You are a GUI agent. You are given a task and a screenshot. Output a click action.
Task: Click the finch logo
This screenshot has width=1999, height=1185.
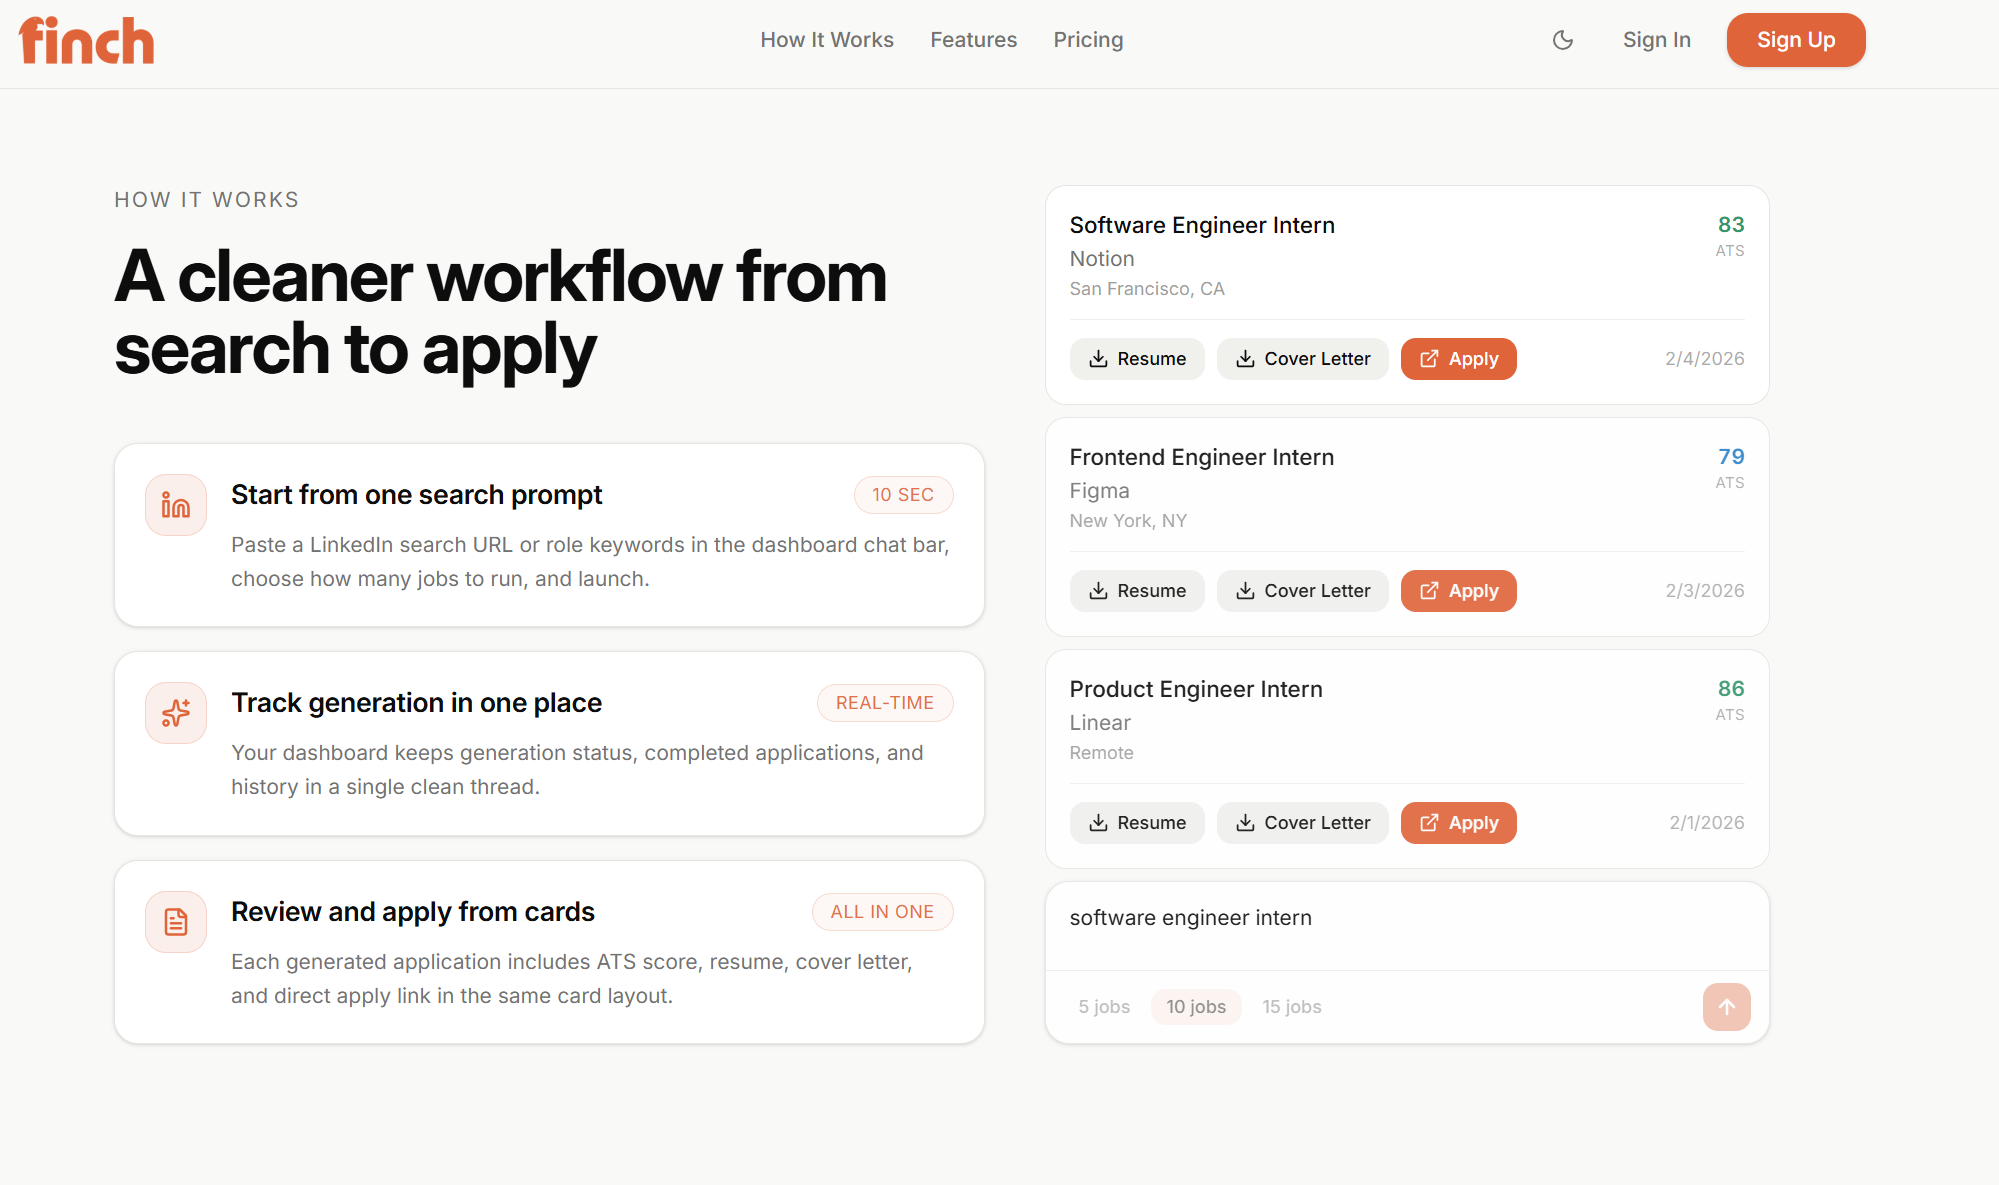86,40
